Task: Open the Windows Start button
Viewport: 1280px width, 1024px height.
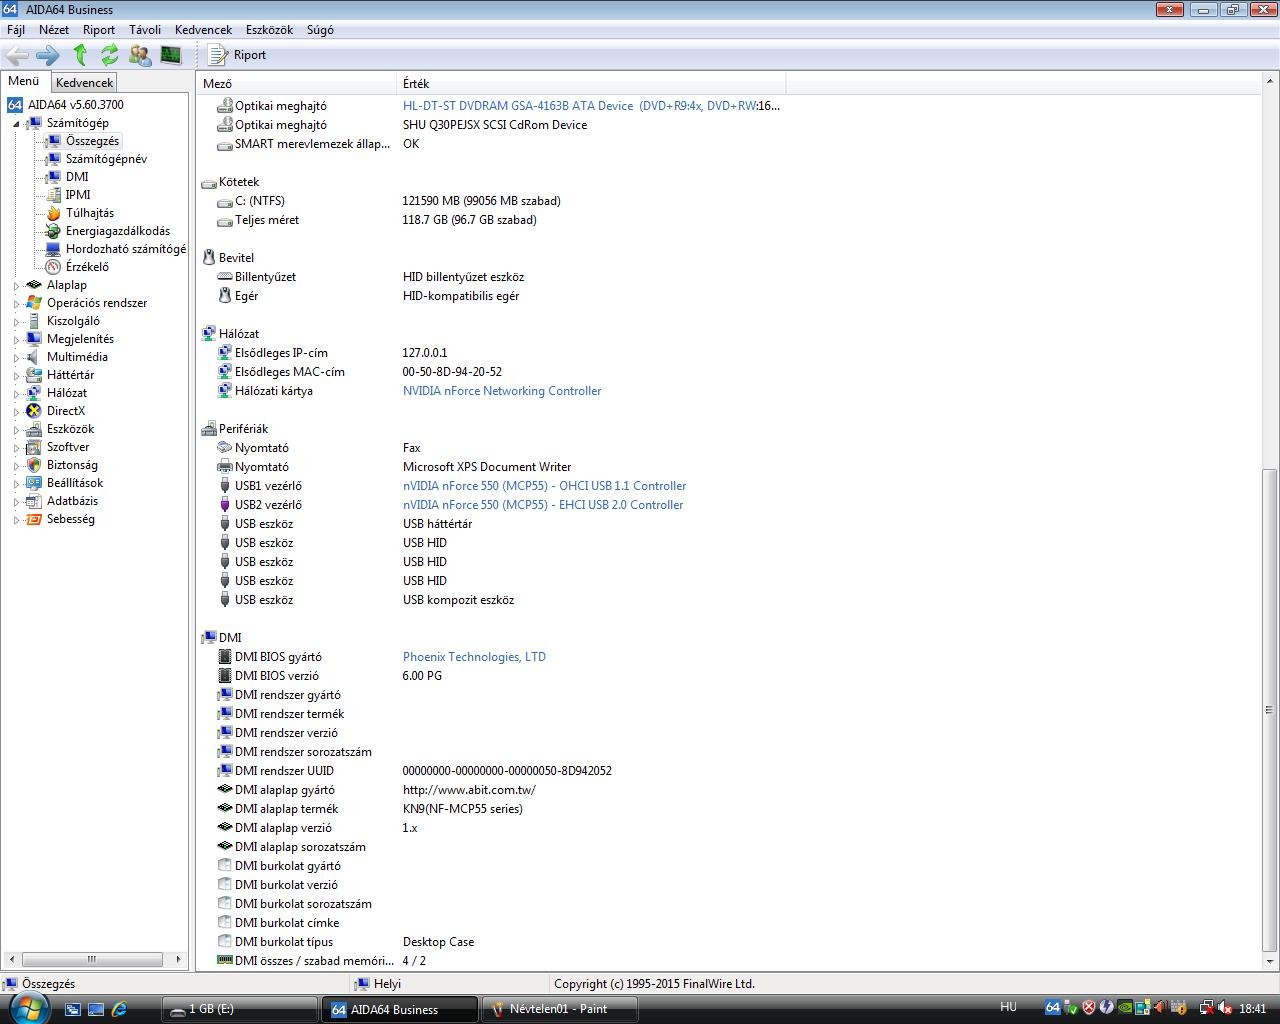Action: (x=27, y=1008)
